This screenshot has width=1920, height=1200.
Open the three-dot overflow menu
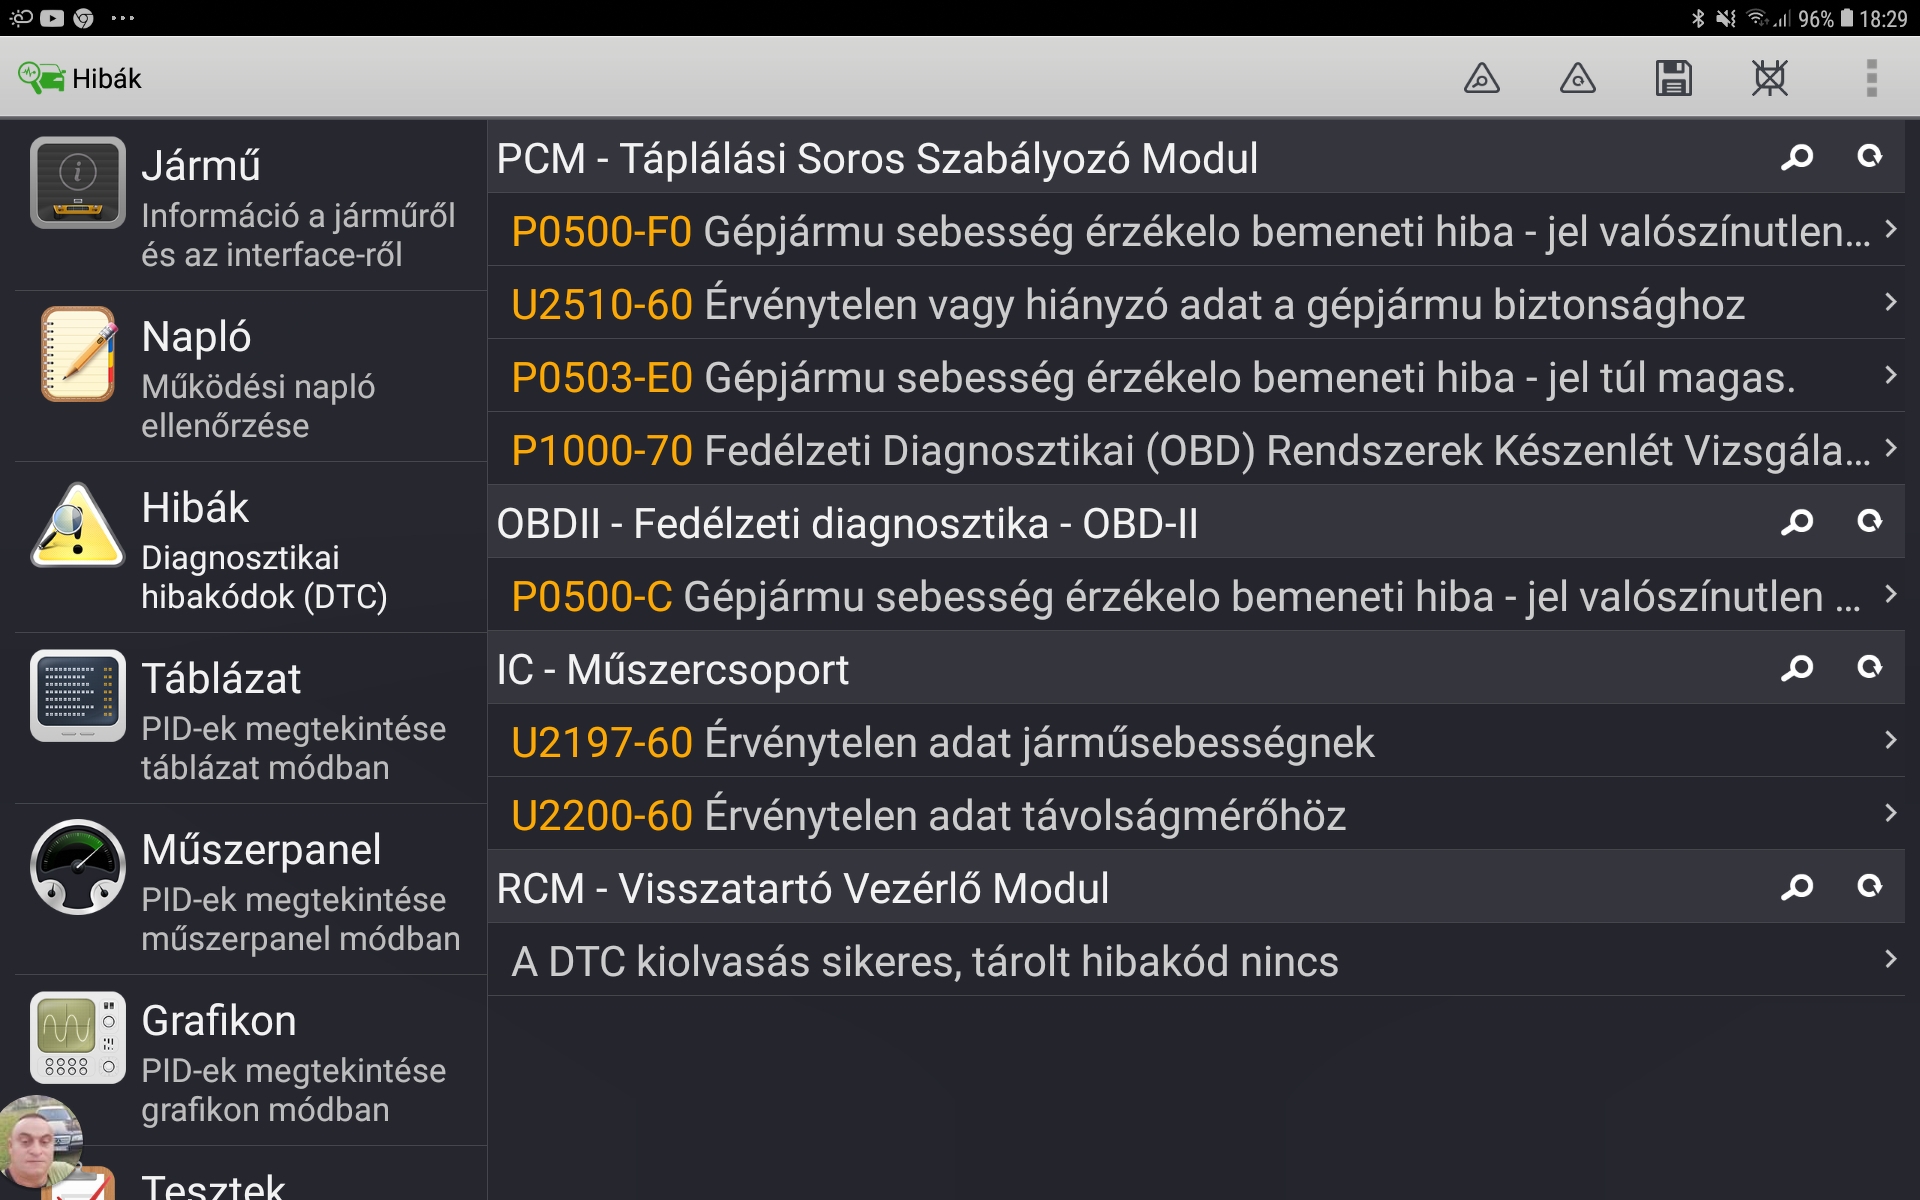[1871, 78]
